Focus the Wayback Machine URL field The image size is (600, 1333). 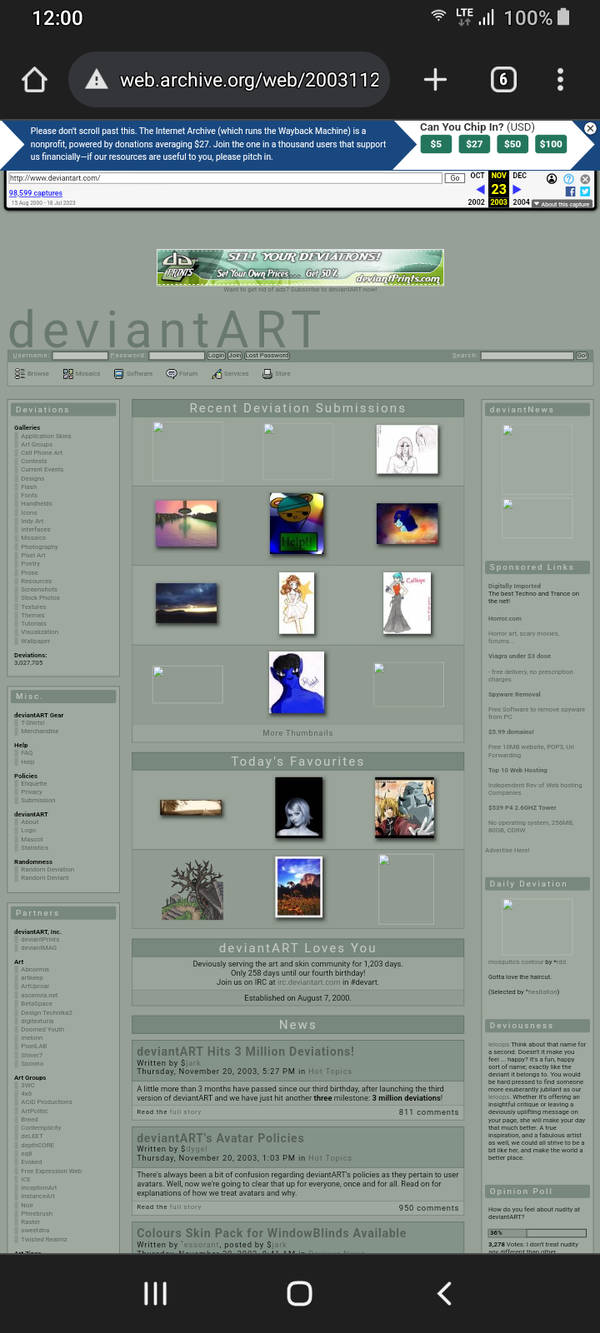pyautogui.click(x=225, y=178)
